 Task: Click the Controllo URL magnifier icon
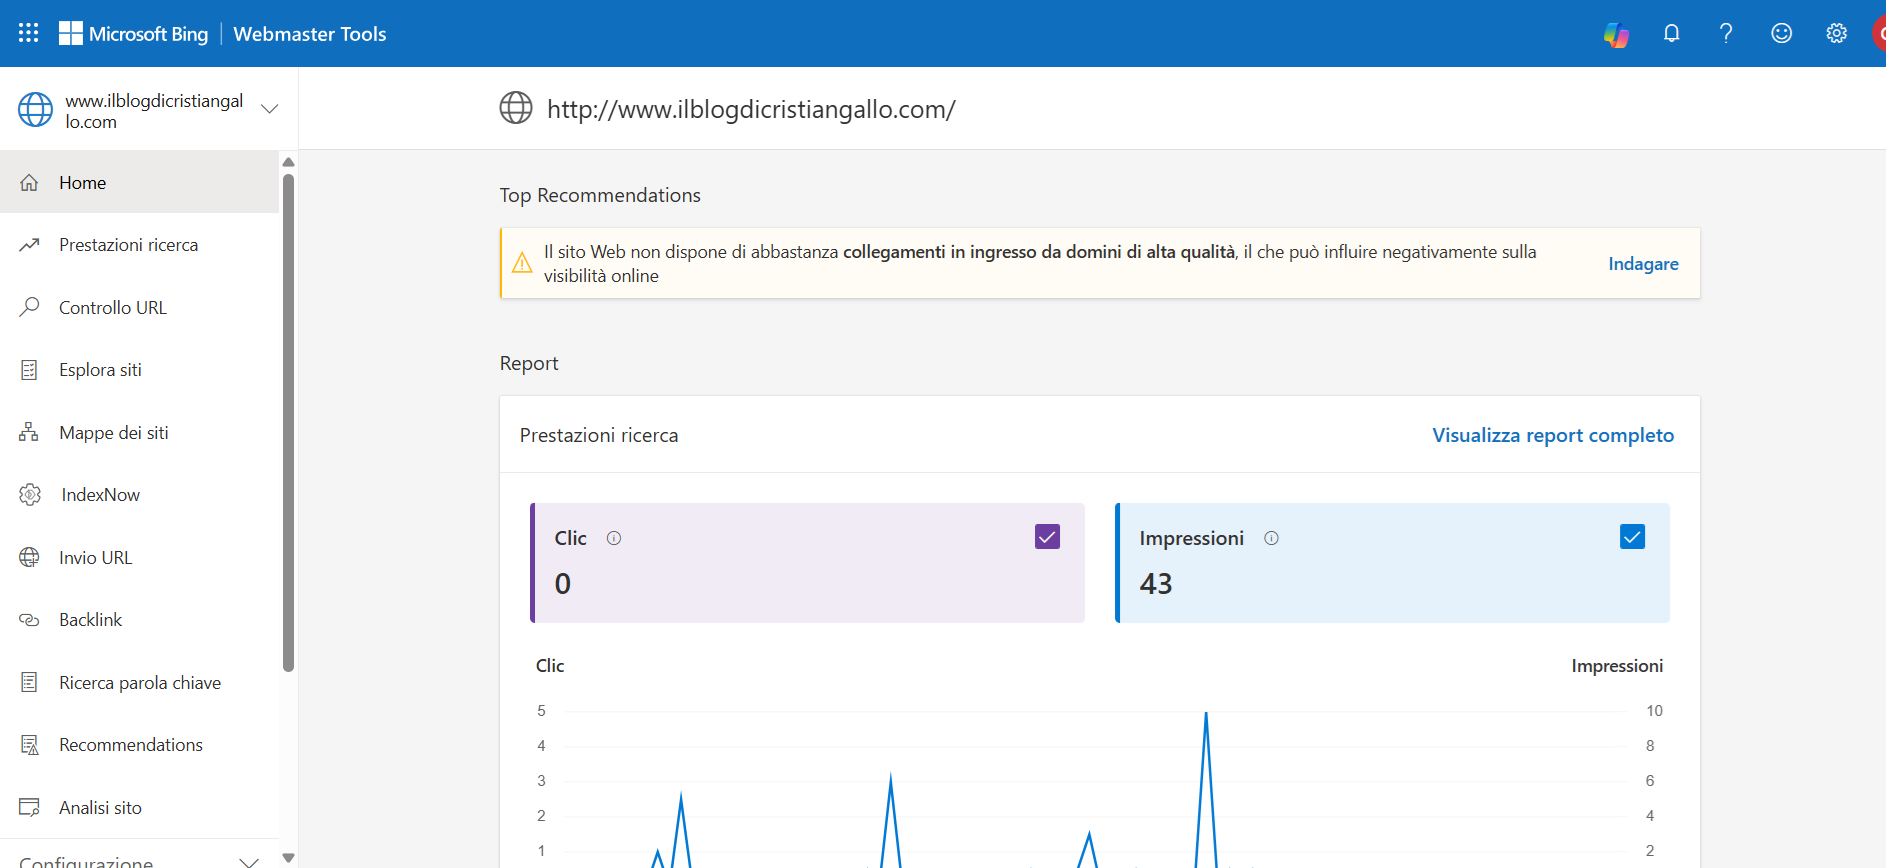29,307
